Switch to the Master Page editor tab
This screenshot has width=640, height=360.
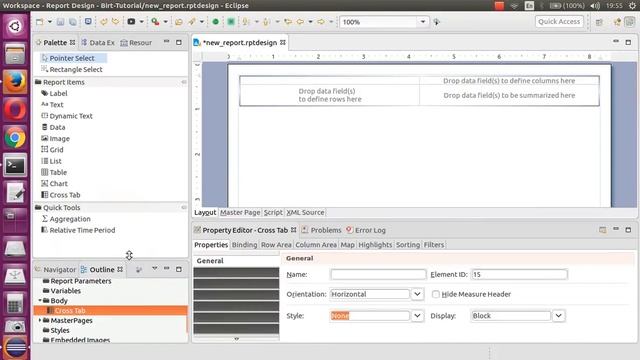[240, 213]
